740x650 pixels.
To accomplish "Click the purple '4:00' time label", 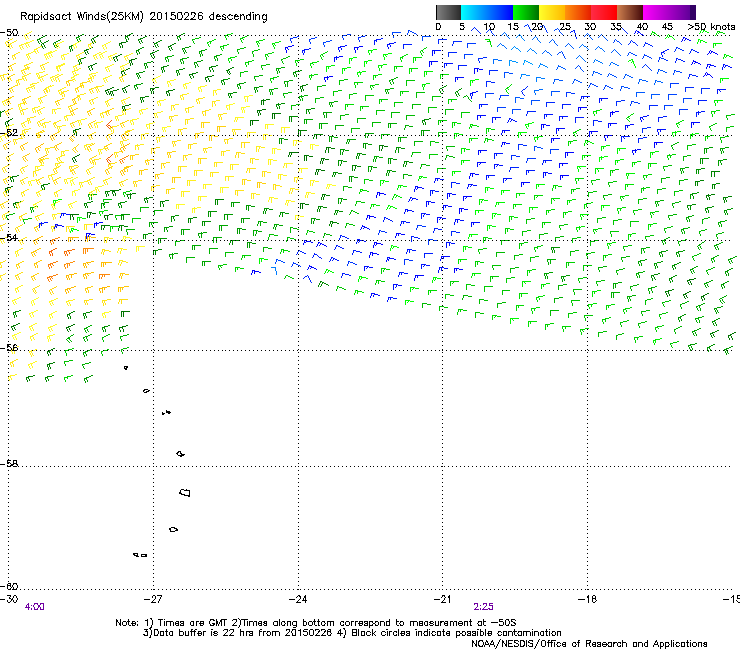I will (x=34, y=607).
